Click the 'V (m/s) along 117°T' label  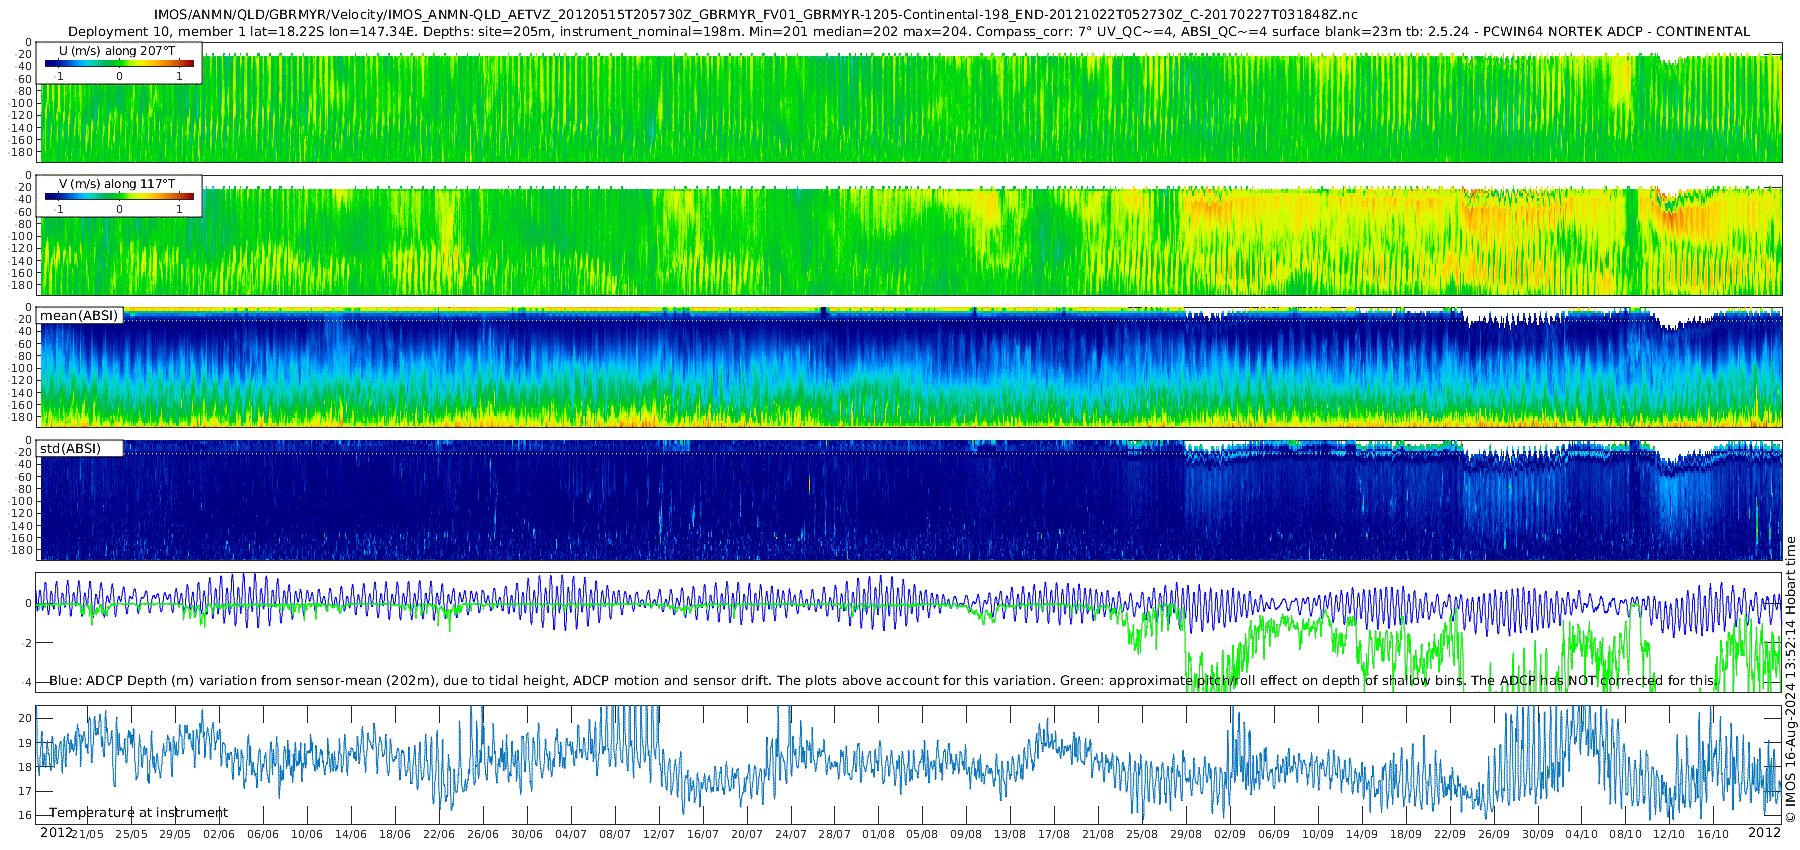[117, 184]
